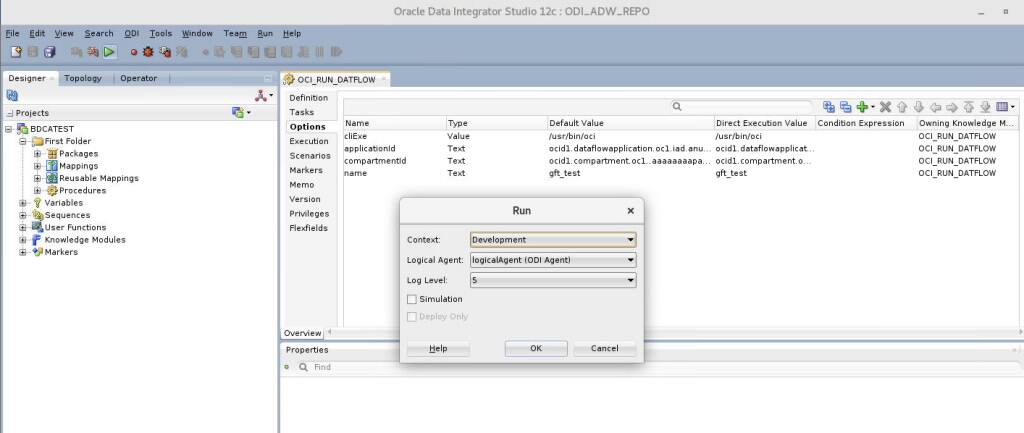Viewport: 1024px width, 433px height.
Task: Expand the Variables tree node
Action: 23,203
